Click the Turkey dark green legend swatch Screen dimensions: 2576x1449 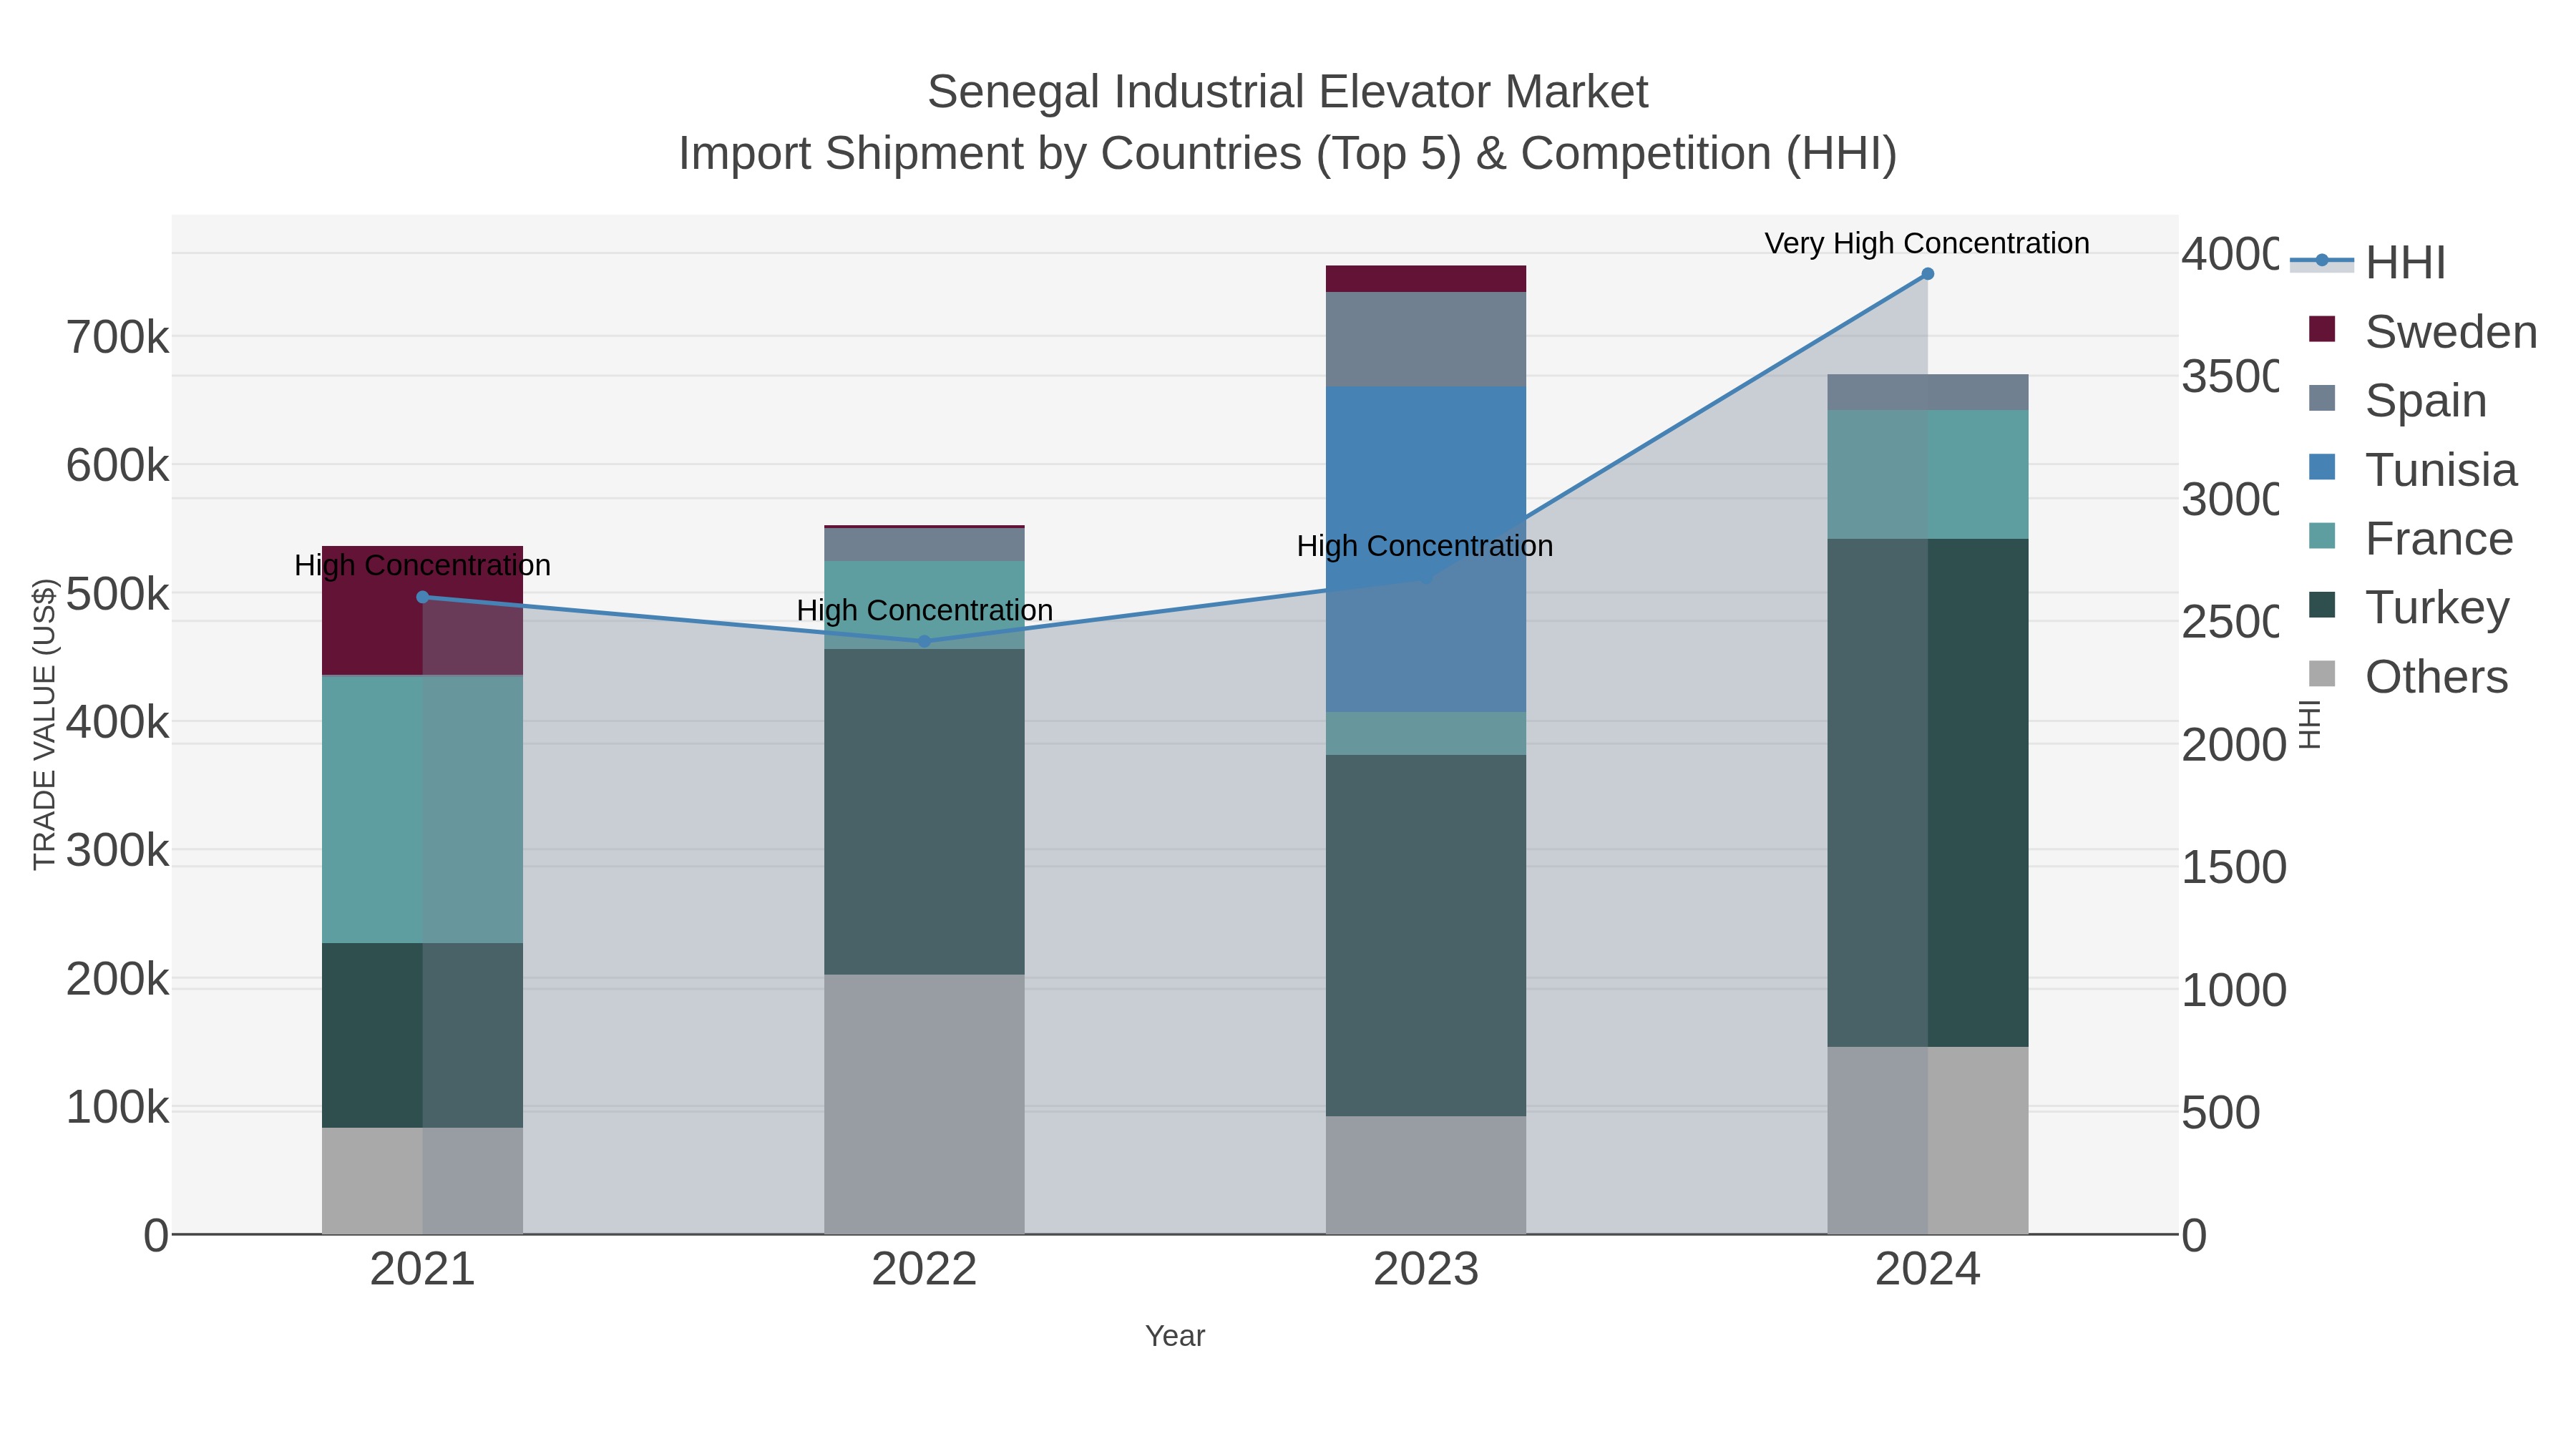[x=2322, y=605]
